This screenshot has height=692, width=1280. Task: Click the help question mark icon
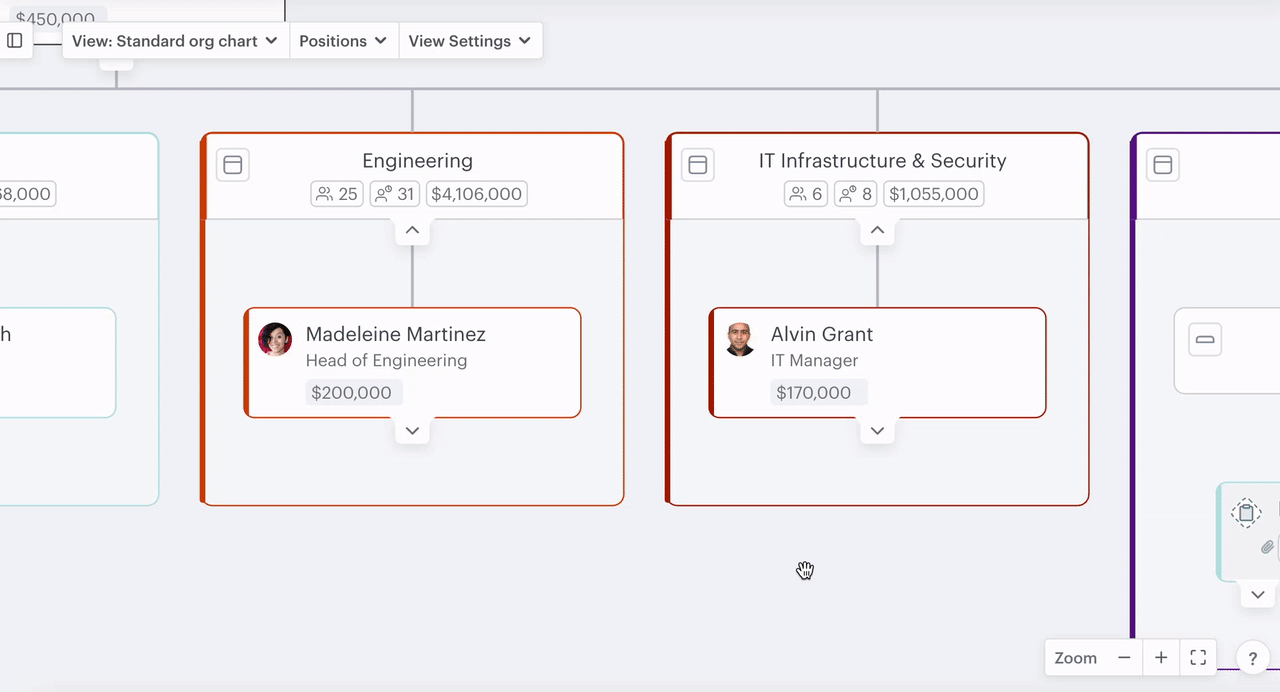pyautogui.click(x=1252, y=658)
